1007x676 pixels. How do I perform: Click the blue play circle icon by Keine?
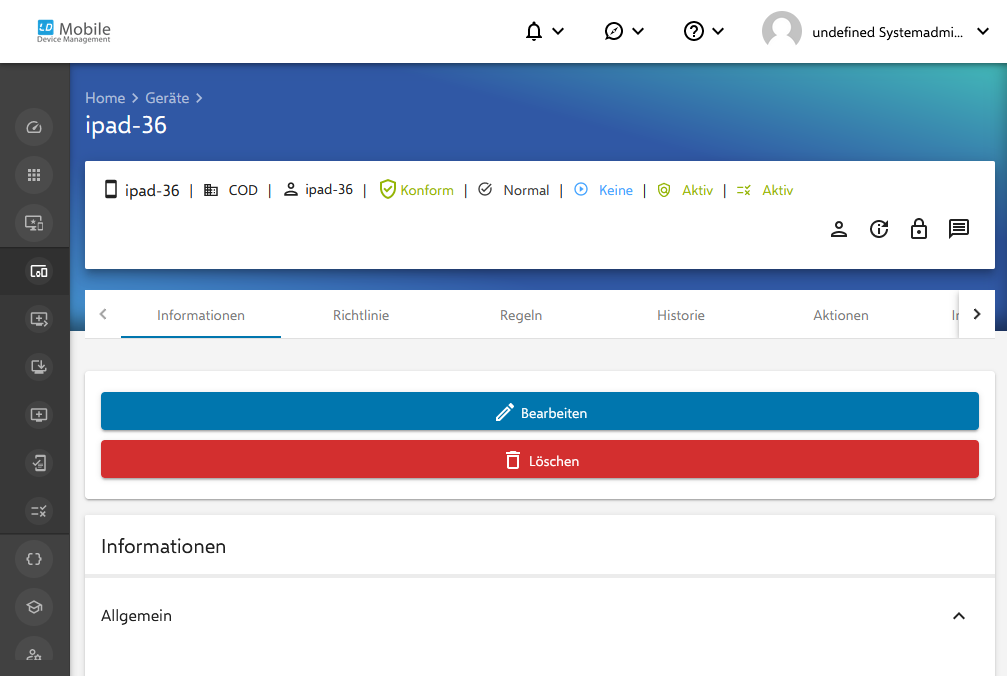tap(581, 189)
